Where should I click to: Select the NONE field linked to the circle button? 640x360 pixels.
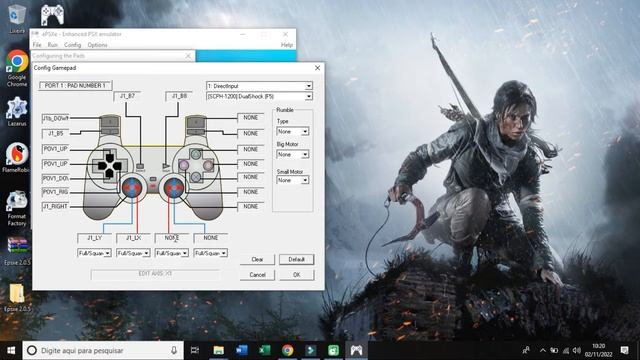(x=251, y=164)
